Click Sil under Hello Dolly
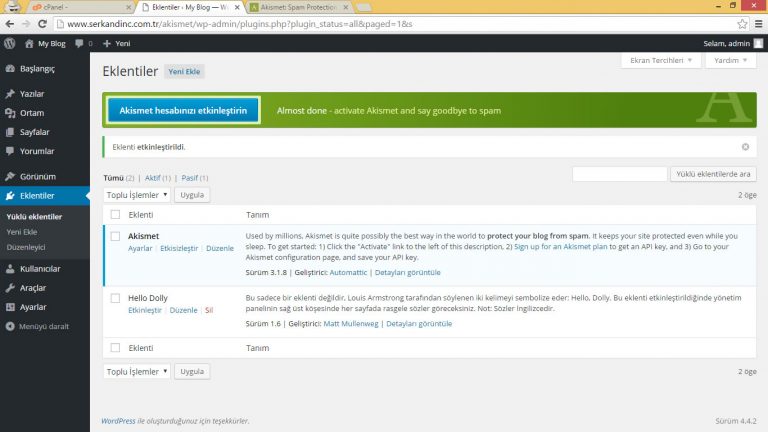Image resolution: width=768 pixels, height=432 pixels. point(209,310)
